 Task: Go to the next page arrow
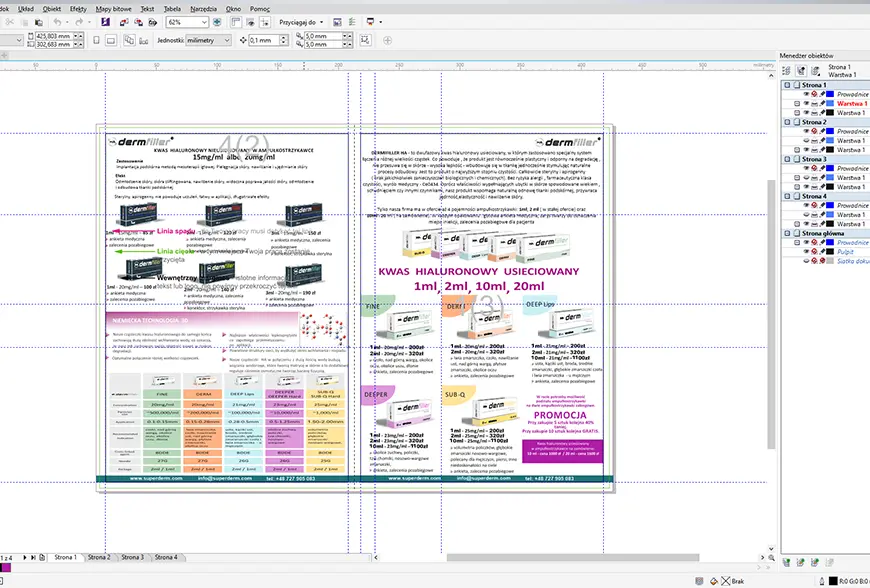[24, 557]
